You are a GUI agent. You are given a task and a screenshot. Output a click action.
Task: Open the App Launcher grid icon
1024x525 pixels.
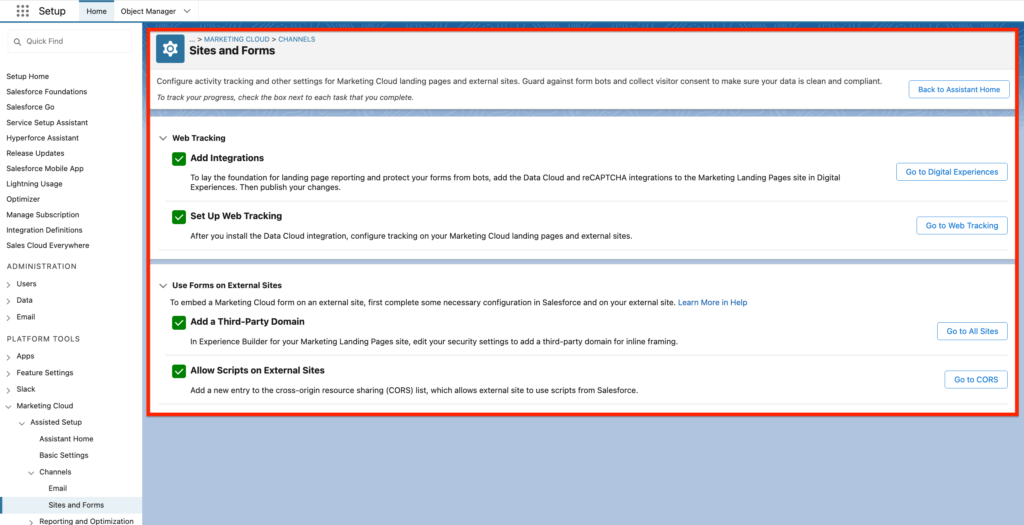[x=22, y=11]
